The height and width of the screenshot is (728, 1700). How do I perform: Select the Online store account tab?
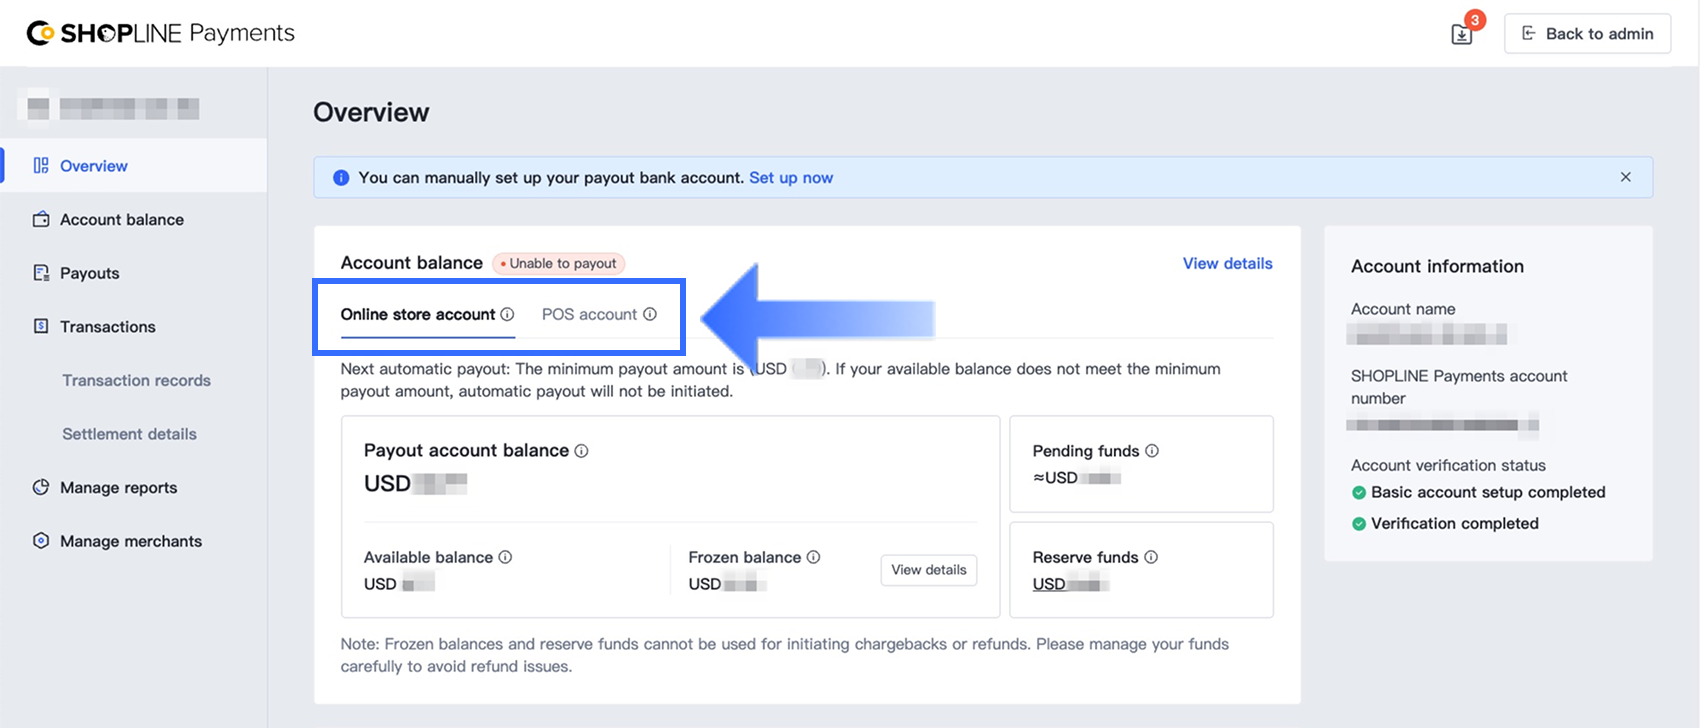418,314
